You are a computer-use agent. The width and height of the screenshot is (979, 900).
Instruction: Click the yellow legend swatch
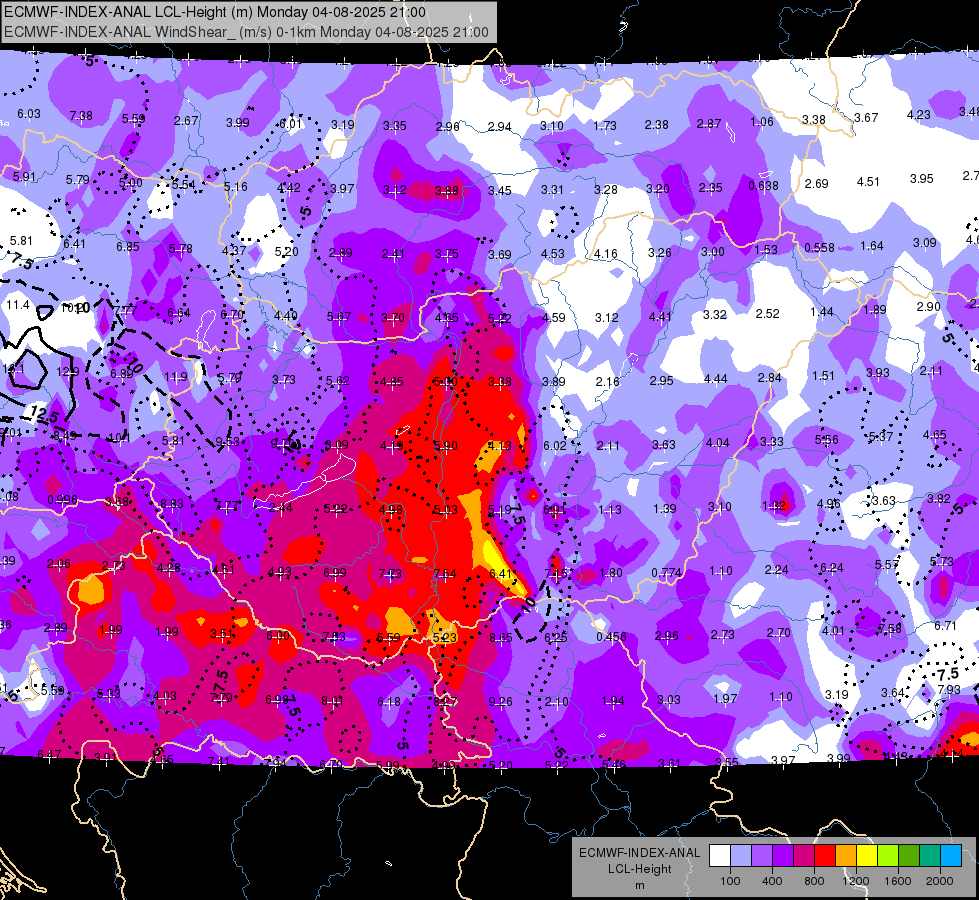tap(867, 856)
